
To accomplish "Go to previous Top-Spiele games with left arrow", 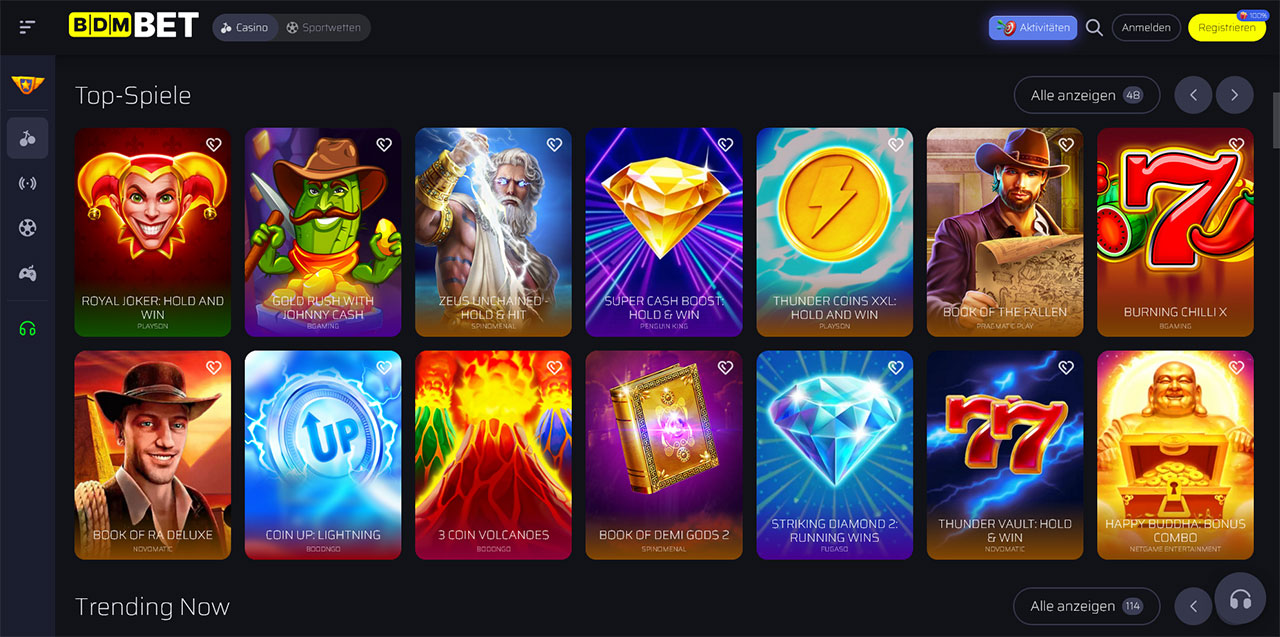I will (1193, 95).
